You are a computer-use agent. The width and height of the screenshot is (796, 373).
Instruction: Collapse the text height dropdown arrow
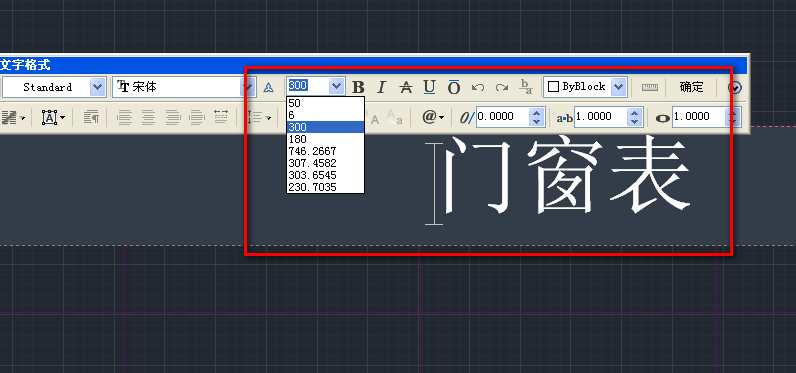click(336, 87)
